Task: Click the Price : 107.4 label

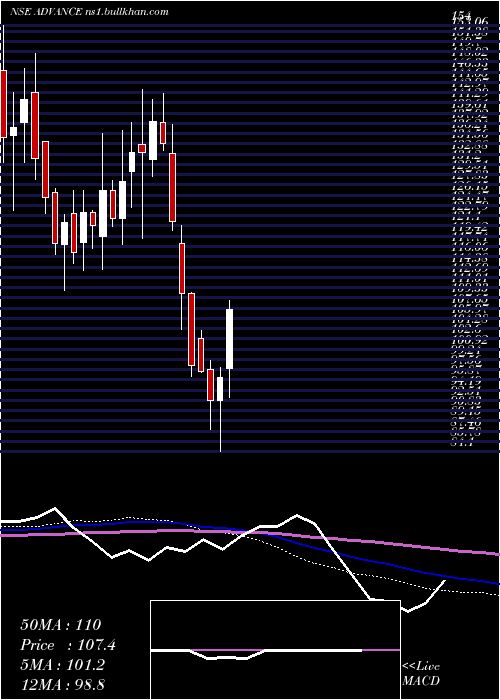Action: coord(68,645)
